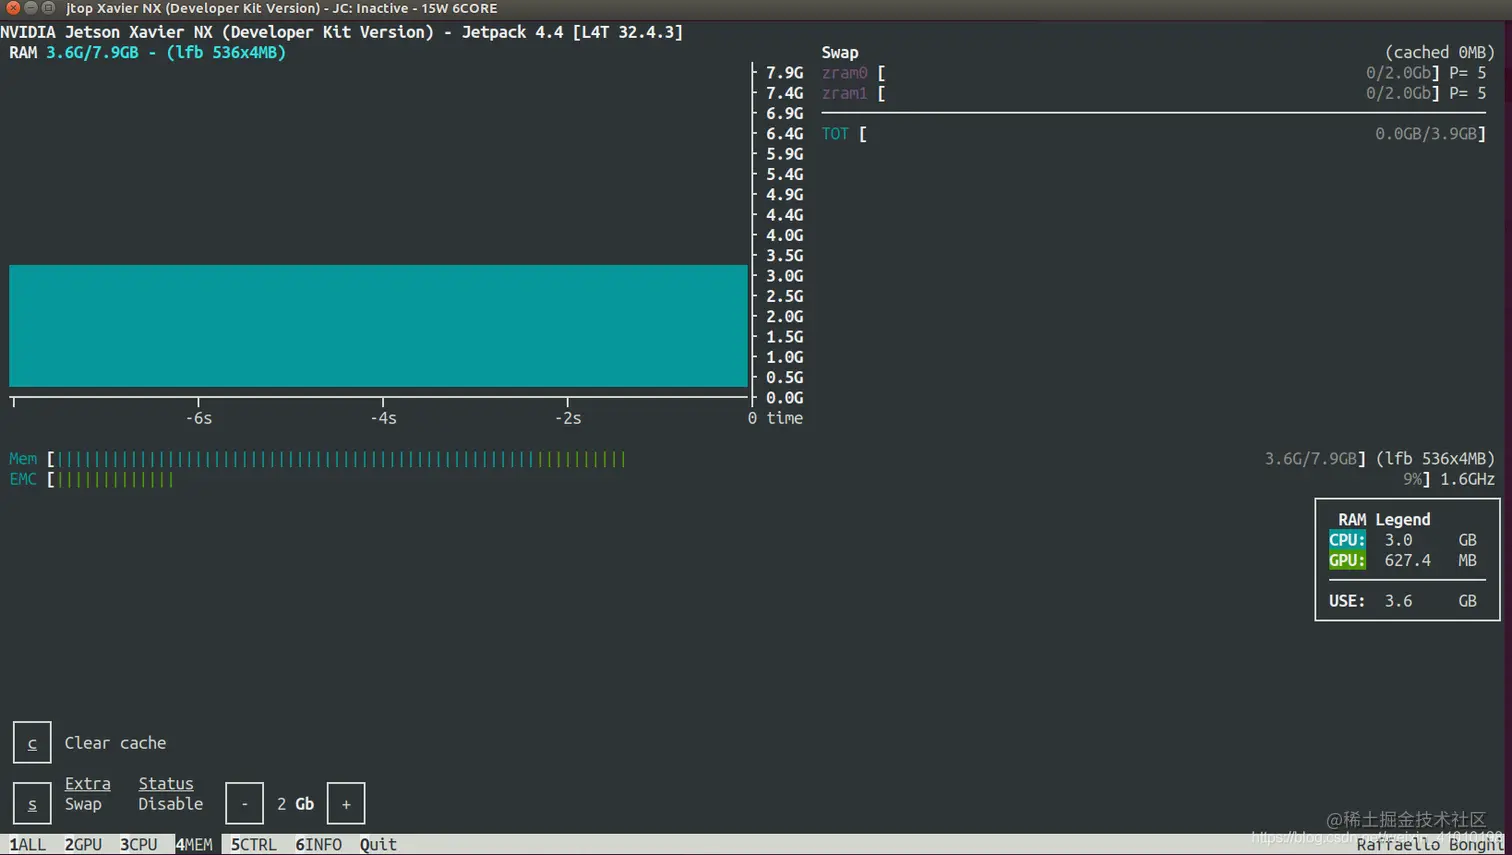This screenshot has height=855, width=1512.
Task: Click the '-6s' time axis label
Action: click(199, 419)
